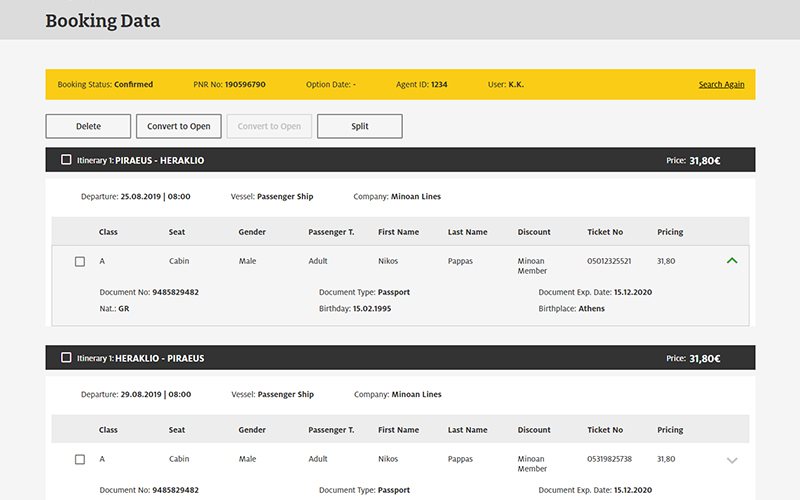The height and width of the screenshot is (500, 800).
Task: Select passenger checkbox for ticket 05012325521
Action: (x=80, y=262)
